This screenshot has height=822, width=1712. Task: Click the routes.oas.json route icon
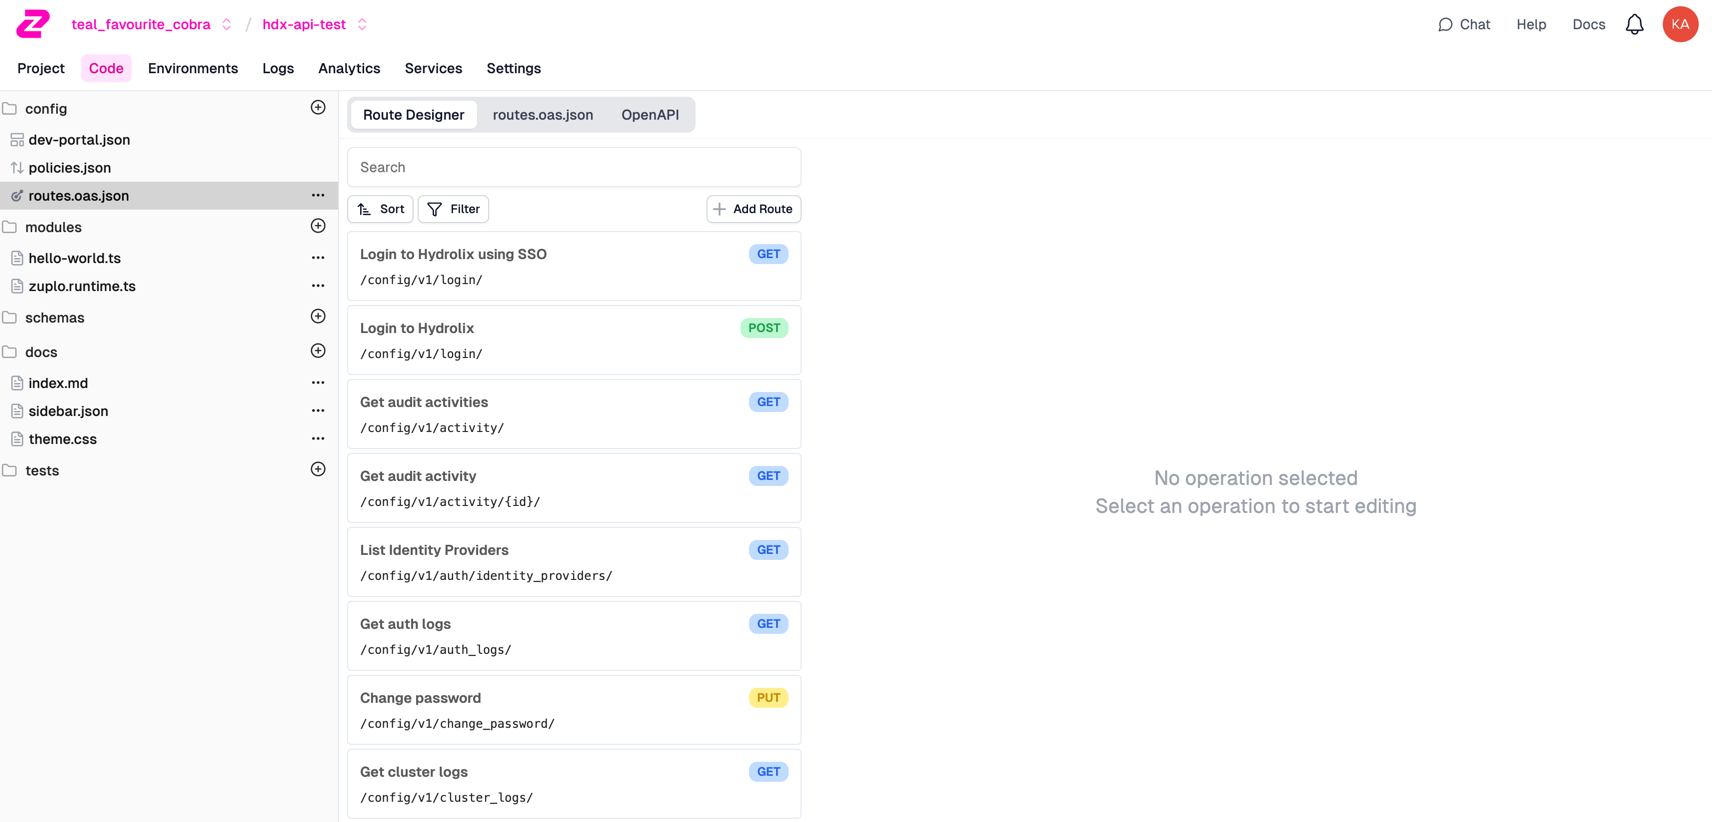(x=17, y=196)
